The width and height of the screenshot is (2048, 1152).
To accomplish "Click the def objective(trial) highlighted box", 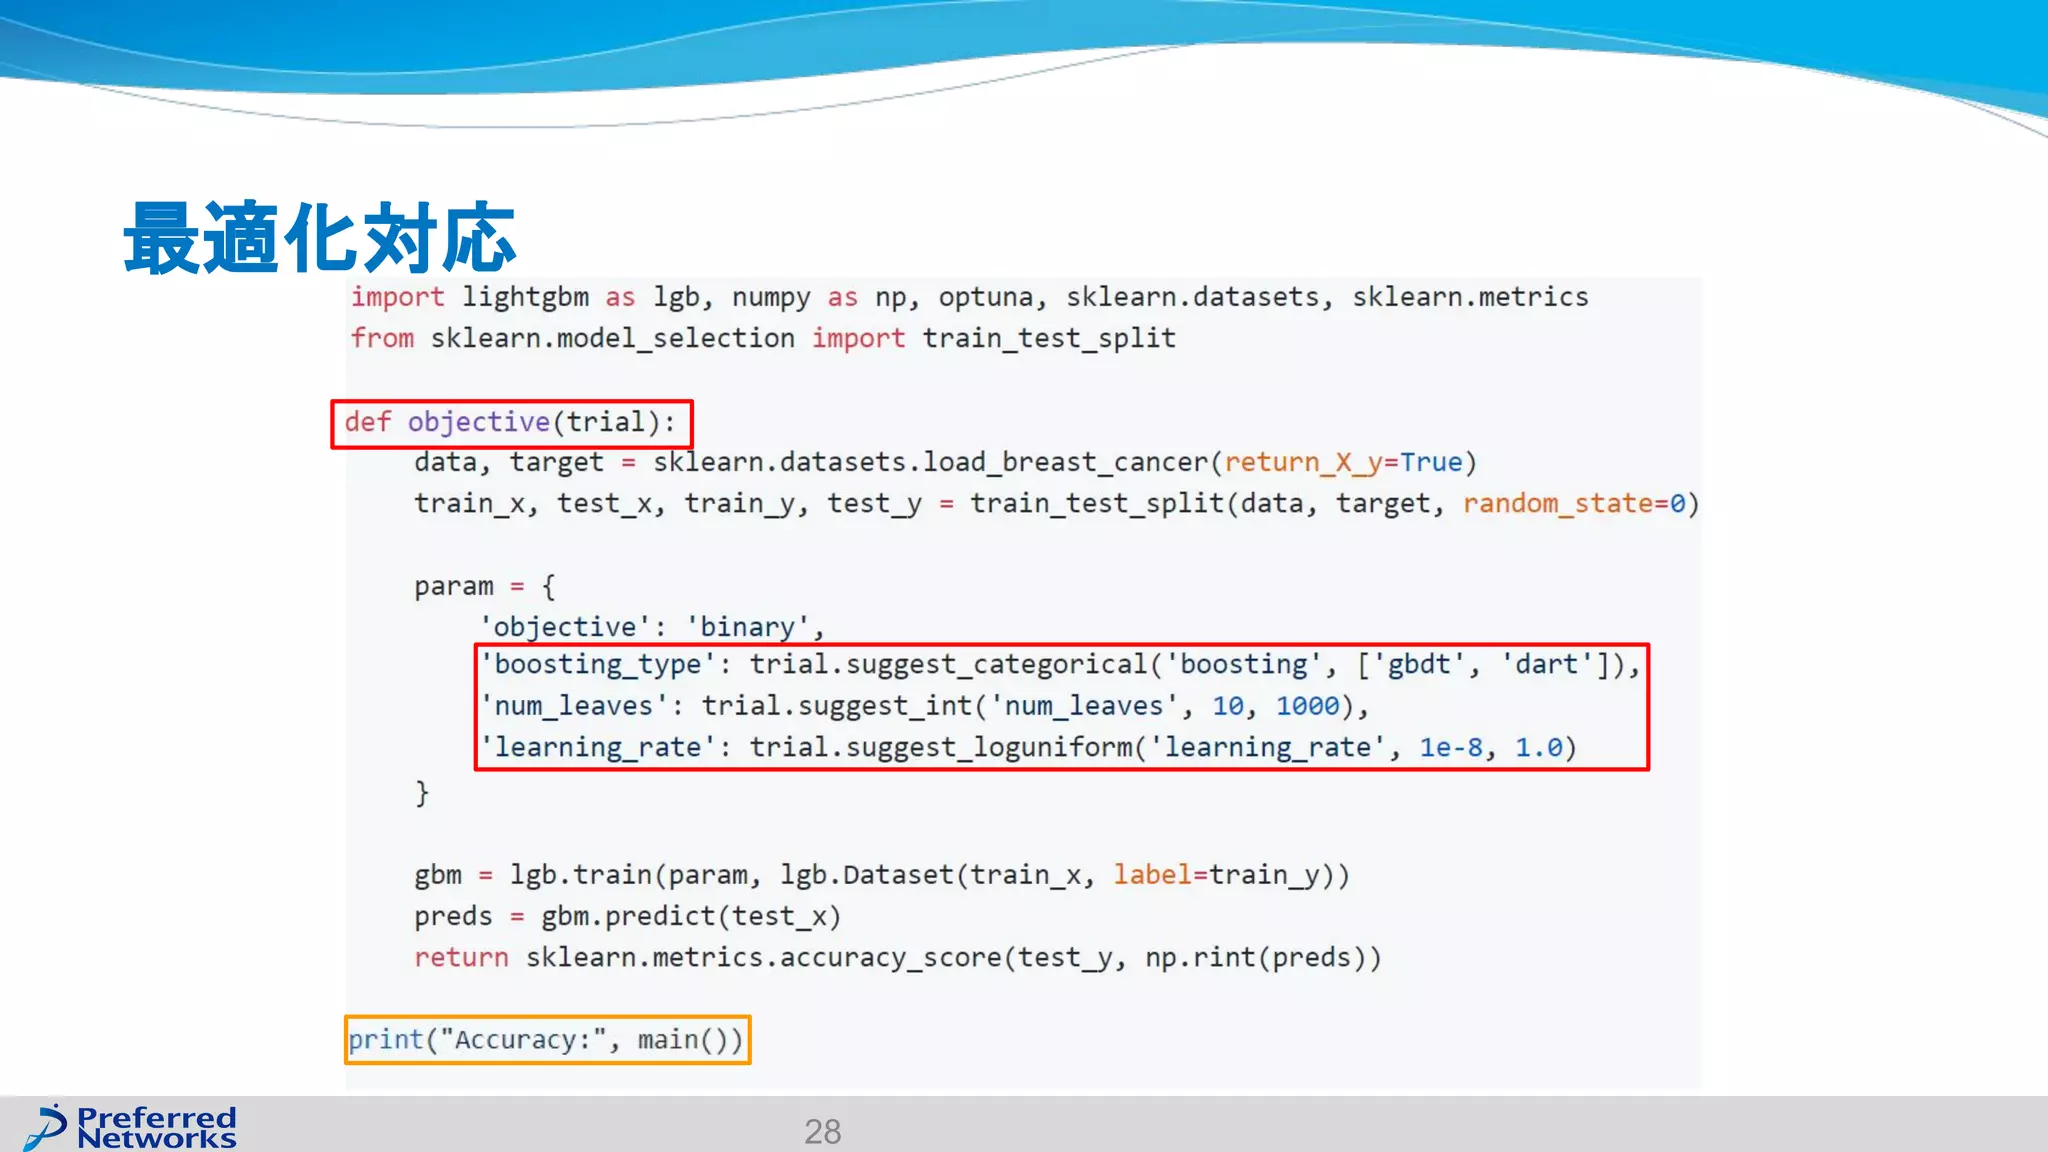I will coord(511,423).
